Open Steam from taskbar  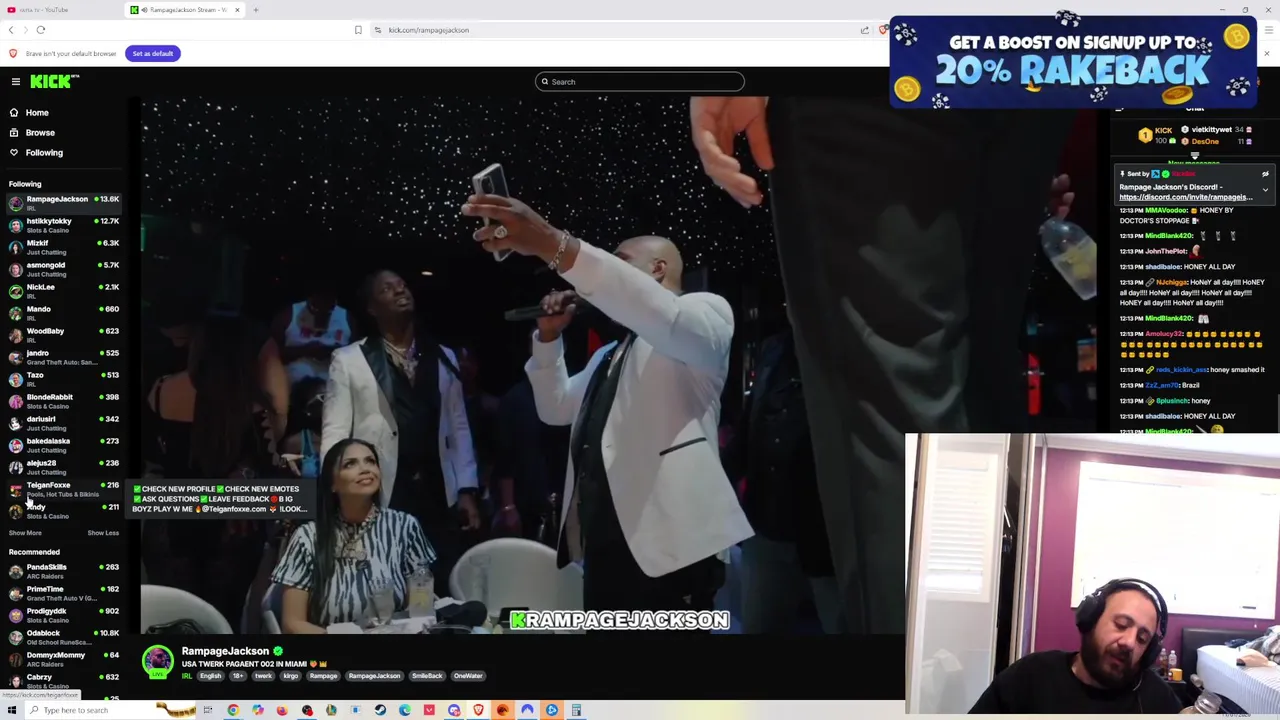tap(380, 710)
